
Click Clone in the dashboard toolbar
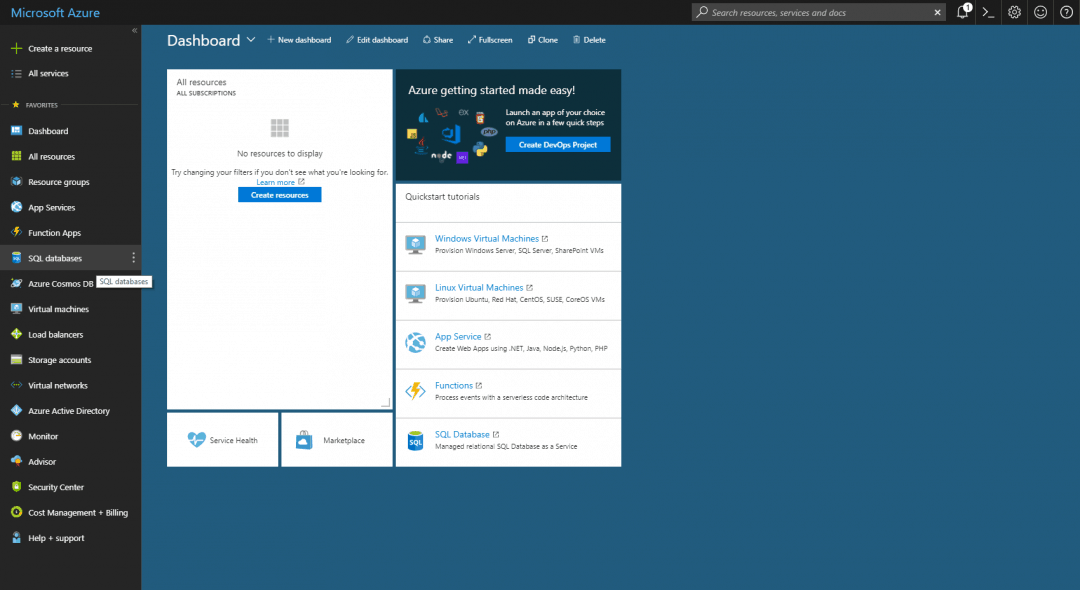543,39
